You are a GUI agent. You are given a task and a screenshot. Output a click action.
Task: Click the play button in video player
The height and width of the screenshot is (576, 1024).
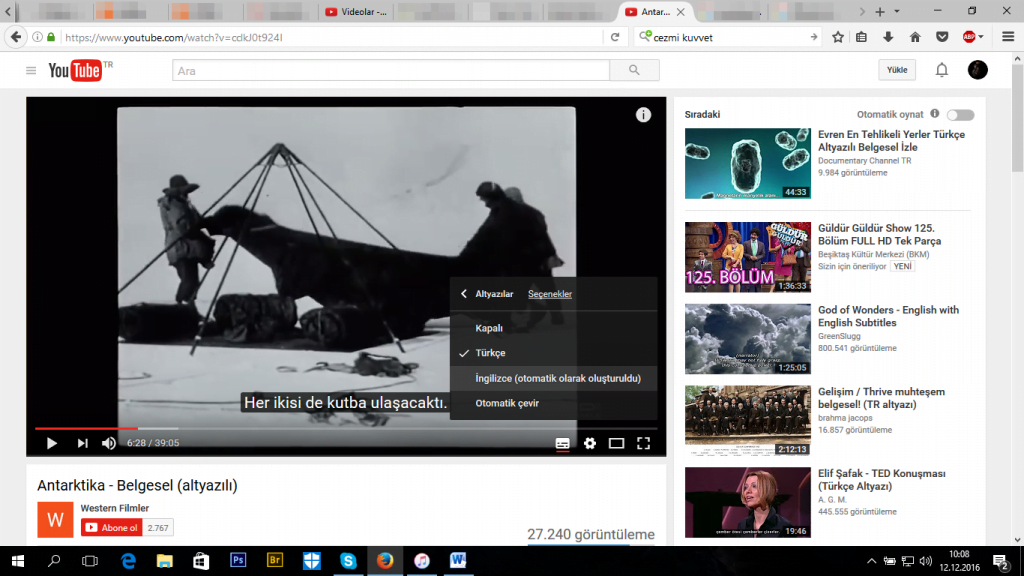(52, 443)
